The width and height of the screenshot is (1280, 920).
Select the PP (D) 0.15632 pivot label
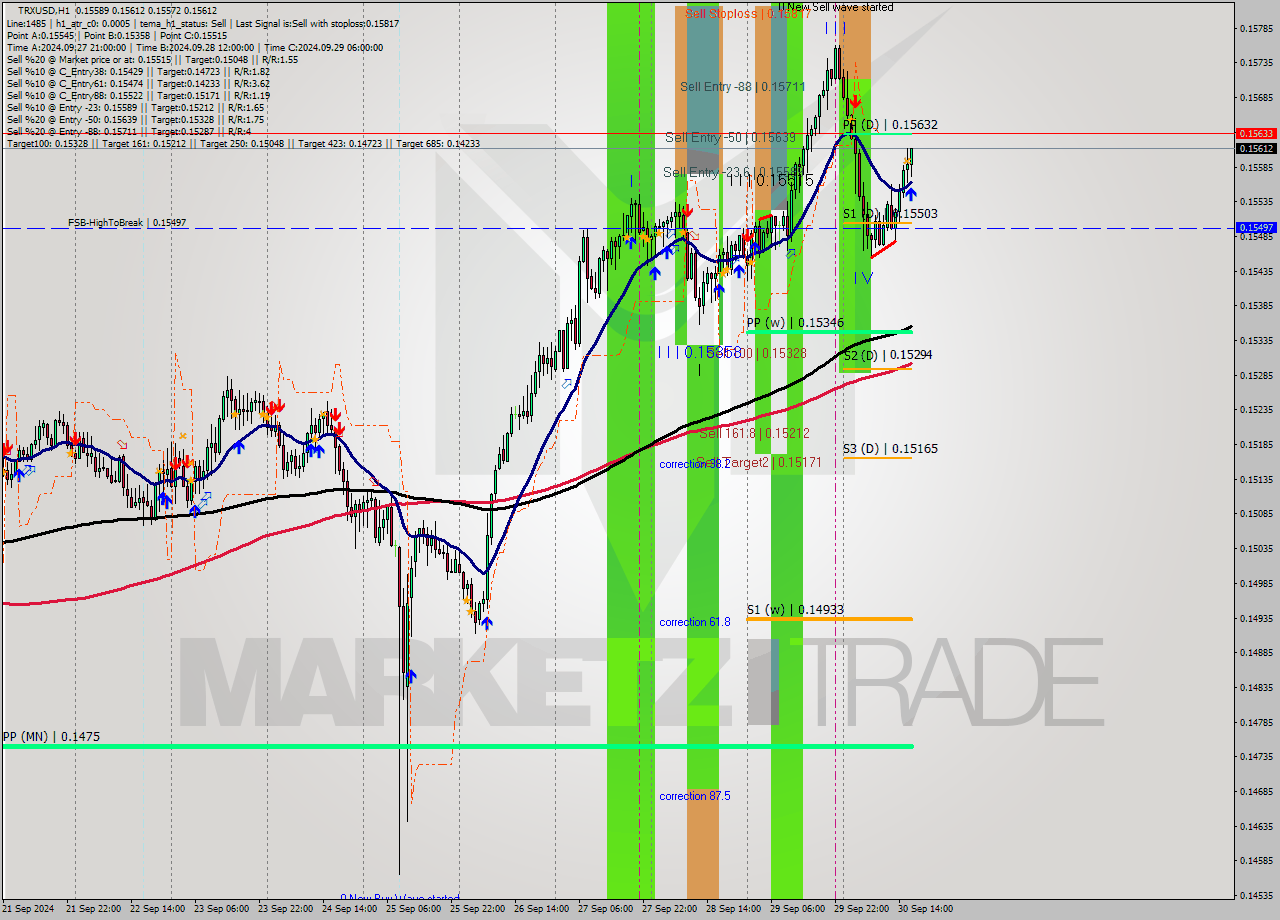point(890,125)
